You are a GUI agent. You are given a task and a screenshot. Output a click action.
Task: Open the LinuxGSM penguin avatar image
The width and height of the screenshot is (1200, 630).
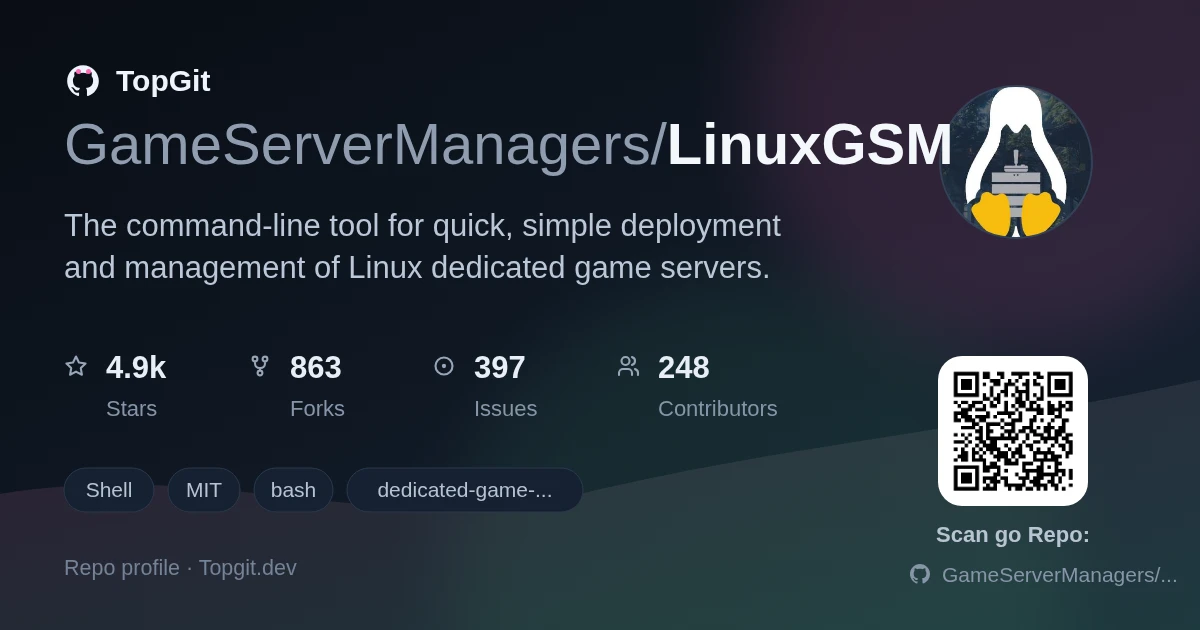coord(1016,162)
